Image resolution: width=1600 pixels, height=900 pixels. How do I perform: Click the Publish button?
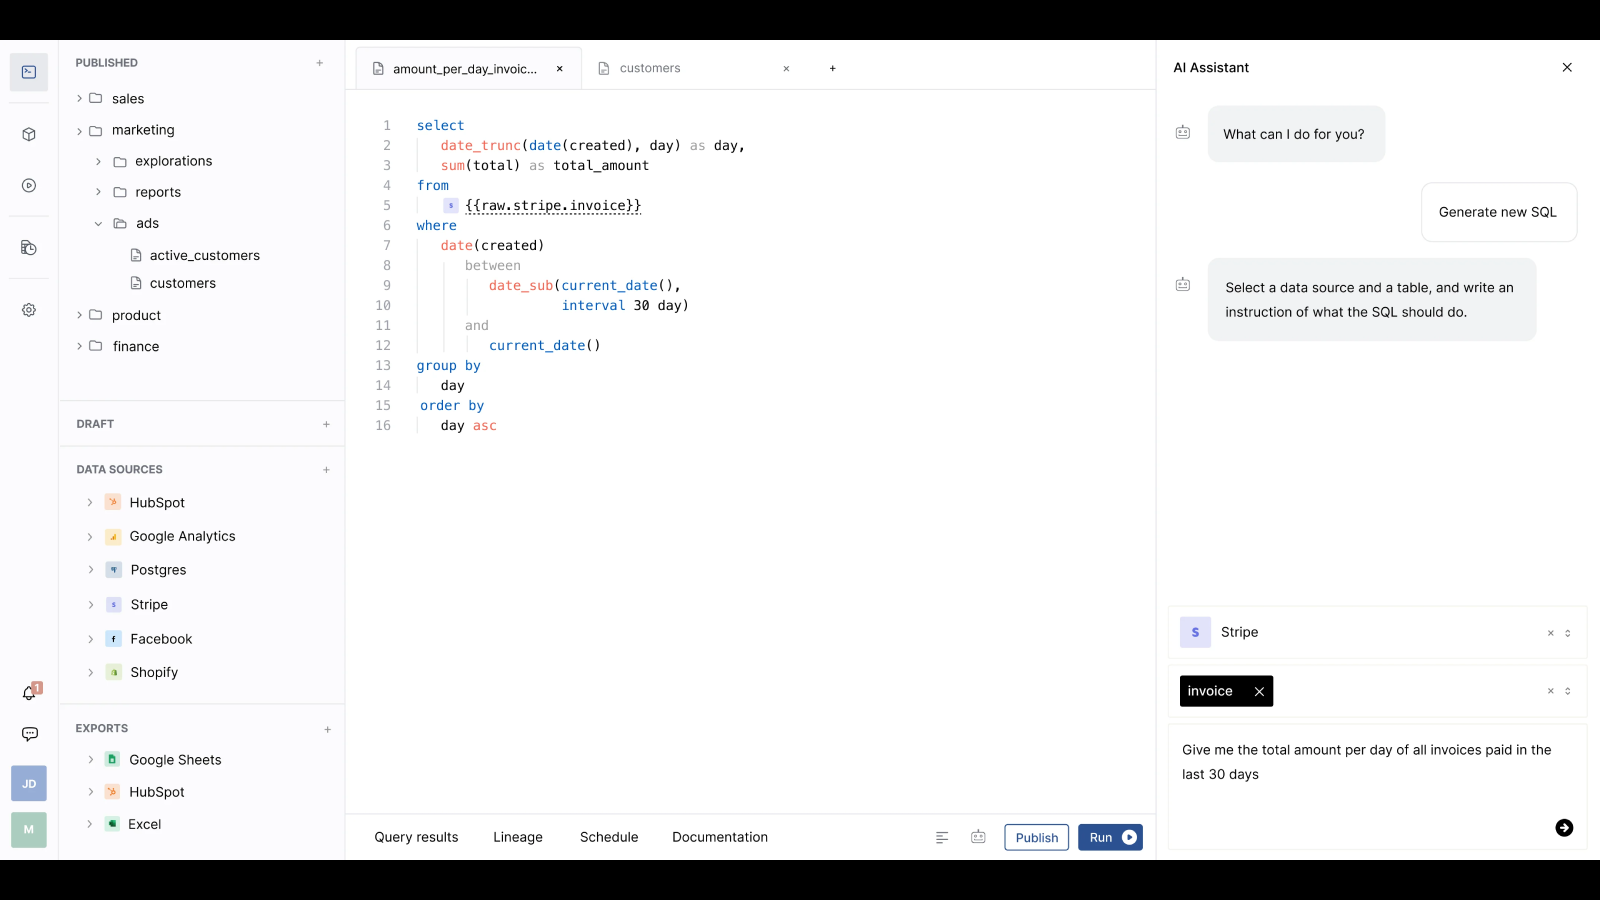point(1036,837)
